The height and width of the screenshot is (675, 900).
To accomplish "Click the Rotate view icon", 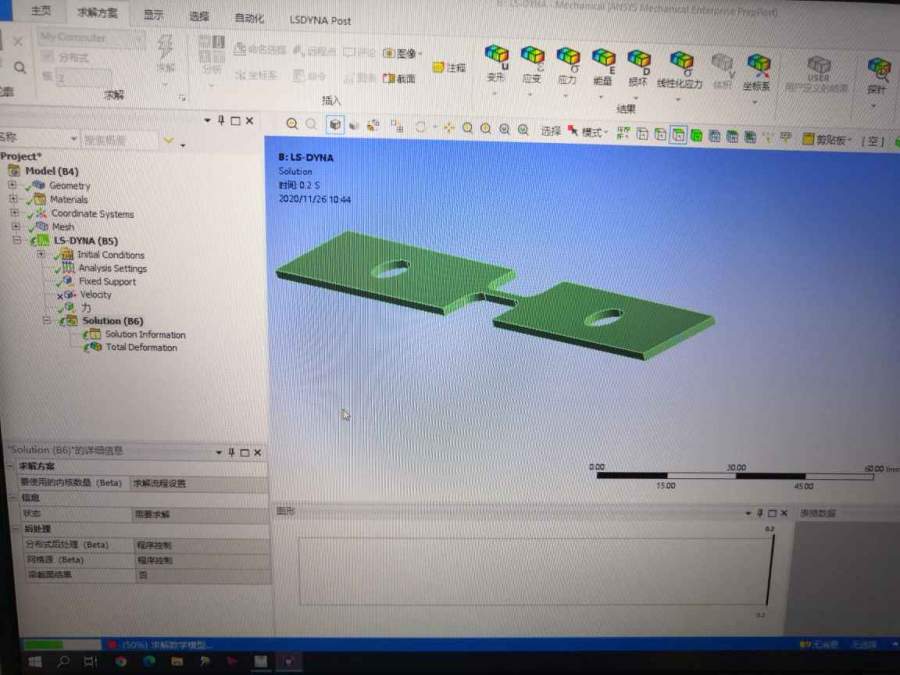I will pyautogui.click(x=421, y=127).
